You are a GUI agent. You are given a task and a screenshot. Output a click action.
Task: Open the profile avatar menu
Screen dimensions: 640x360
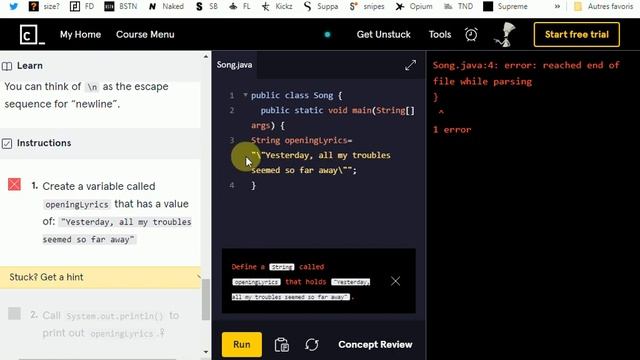click(x=505, y=34)
